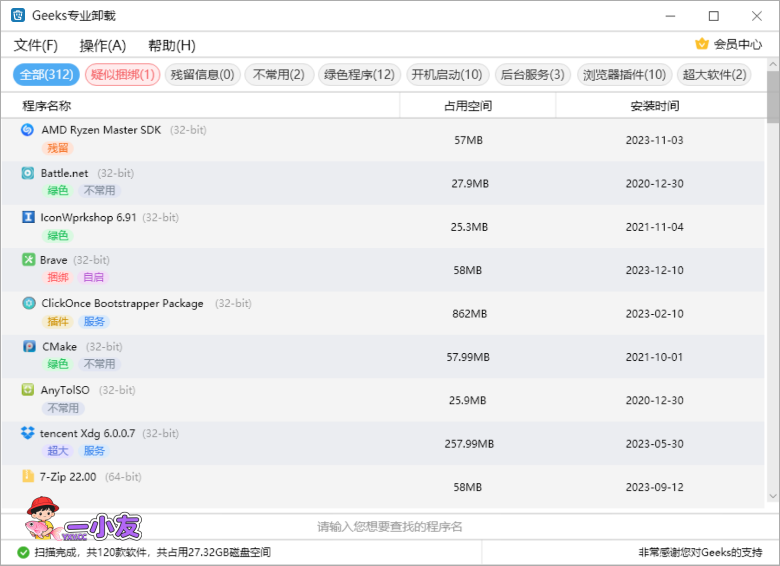Click the ClickOnce Bootstrapper Package icon
The width and height of the screenshot is (780, 566).
tap(29, 303)
